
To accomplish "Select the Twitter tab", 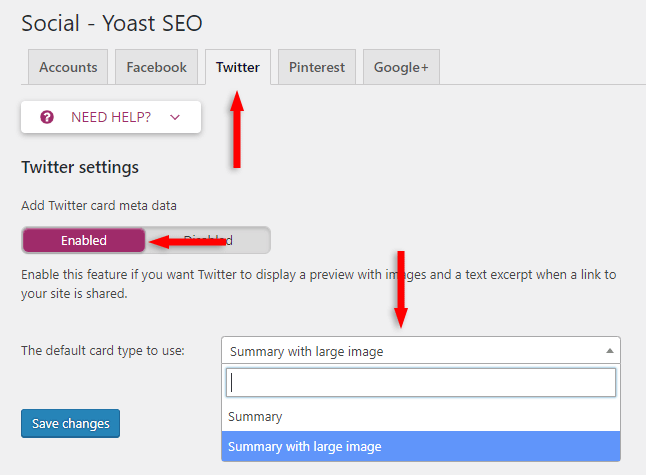I will (237, 68).
